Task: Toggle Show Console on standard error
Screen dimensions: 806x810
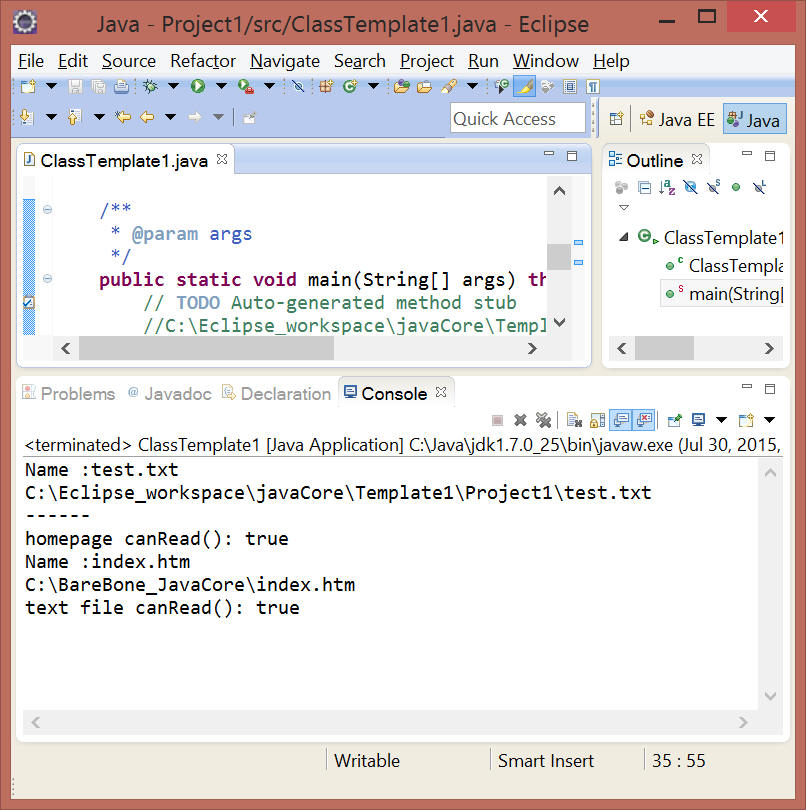Action: pyautogui.click(x=644, y=420)
